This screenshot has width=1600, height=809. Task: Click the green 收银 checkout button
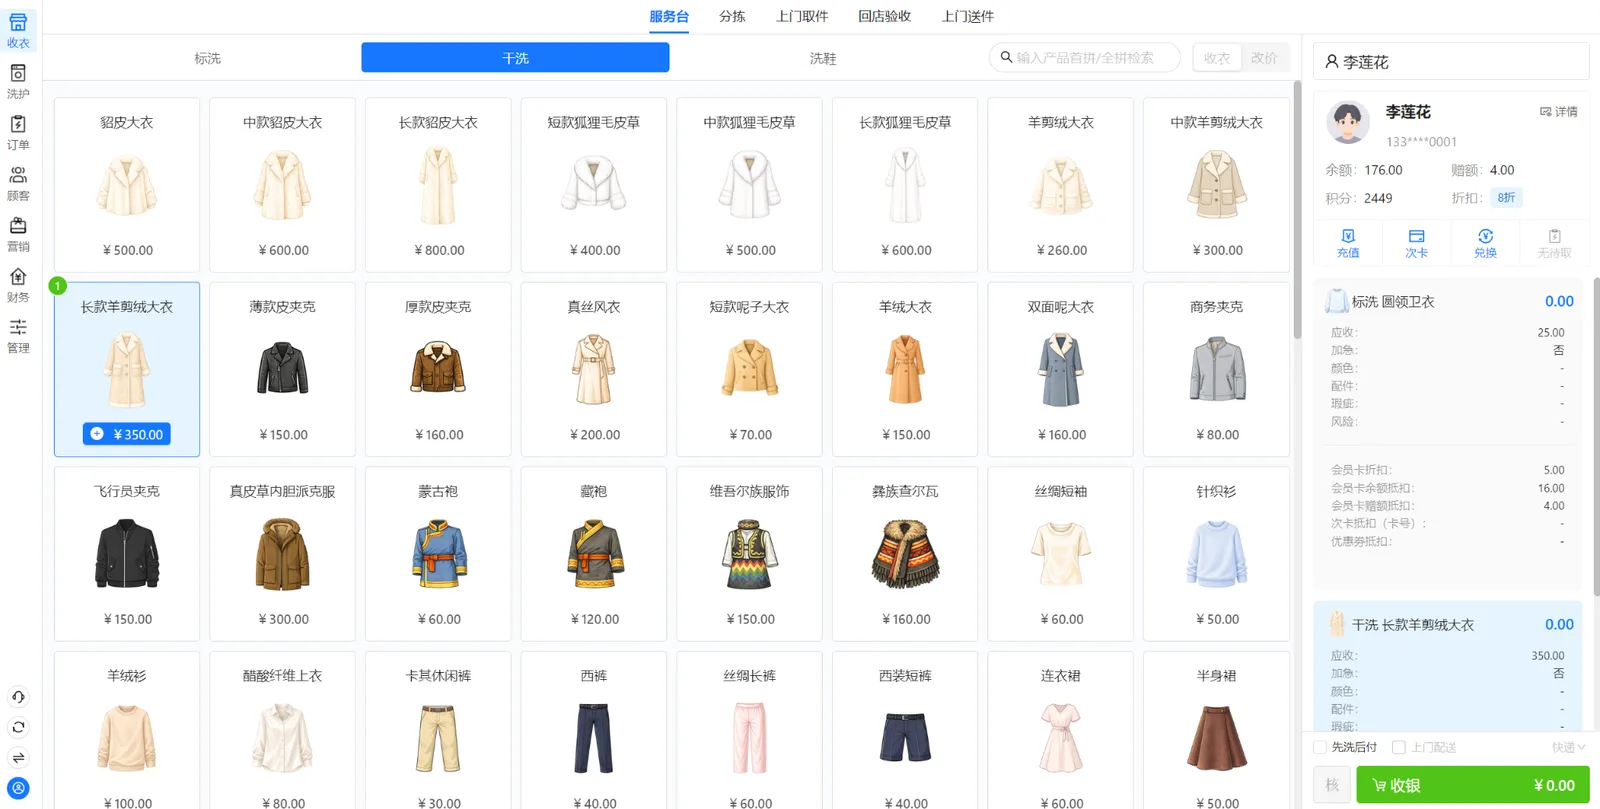1472,785
